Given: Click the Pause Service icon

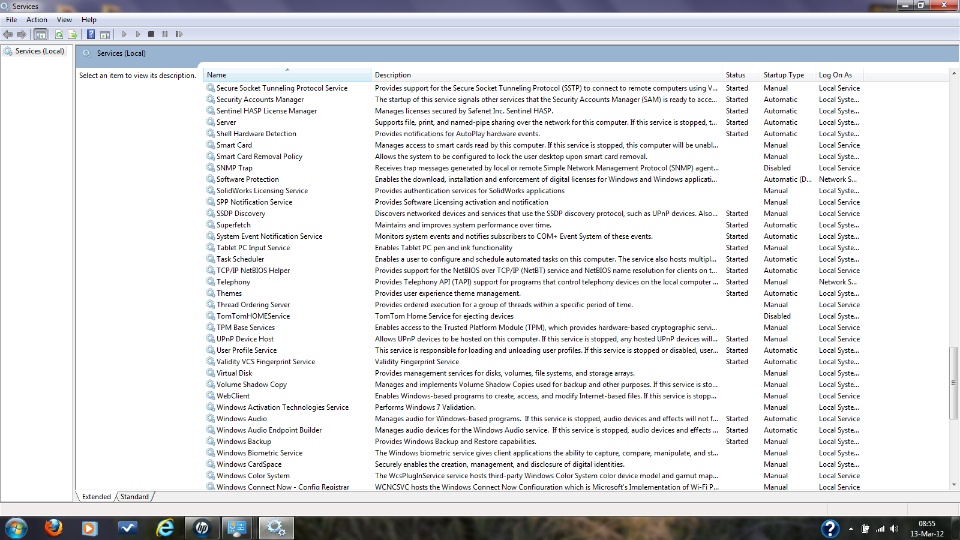Looking at the screenshot, I should click(x=165, y=34).
